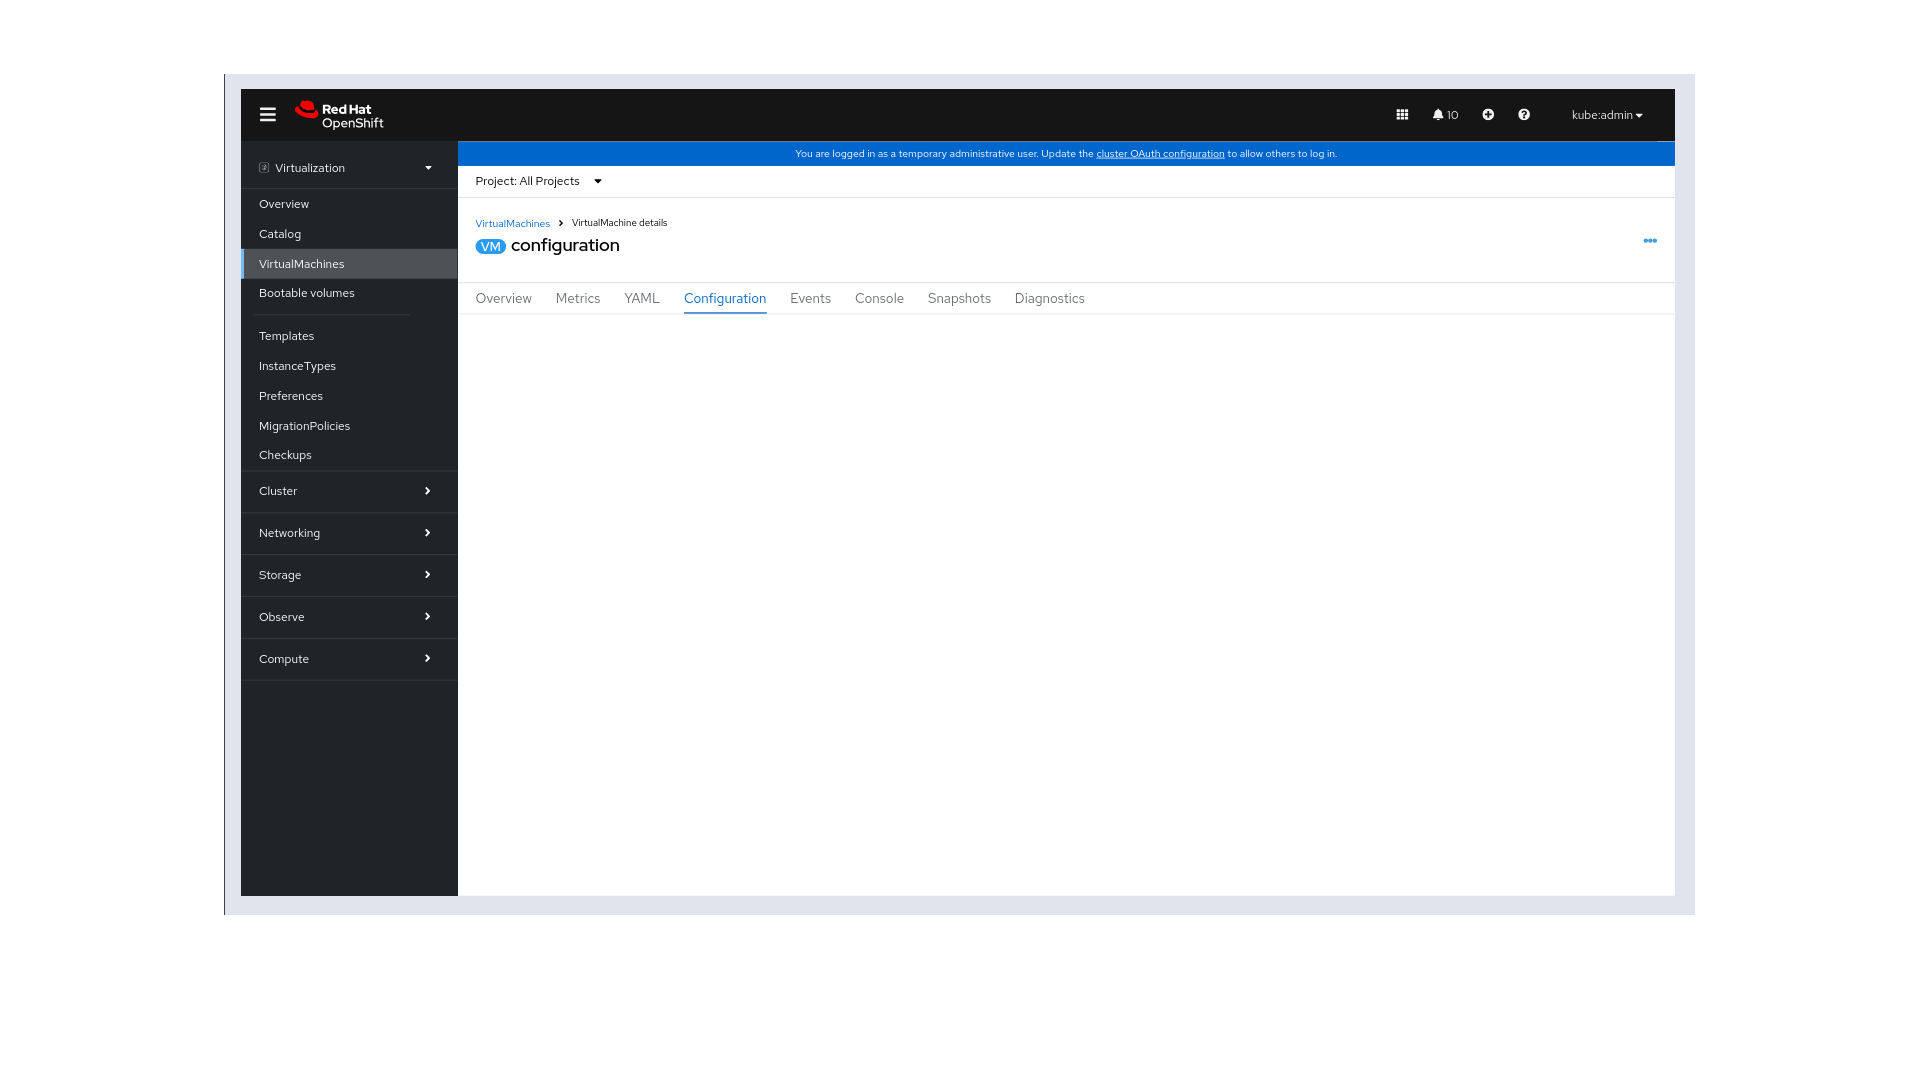Expand the Networking nav section
The height and width of the screenshot is (1080, 1920).
(x=347, y=533)
